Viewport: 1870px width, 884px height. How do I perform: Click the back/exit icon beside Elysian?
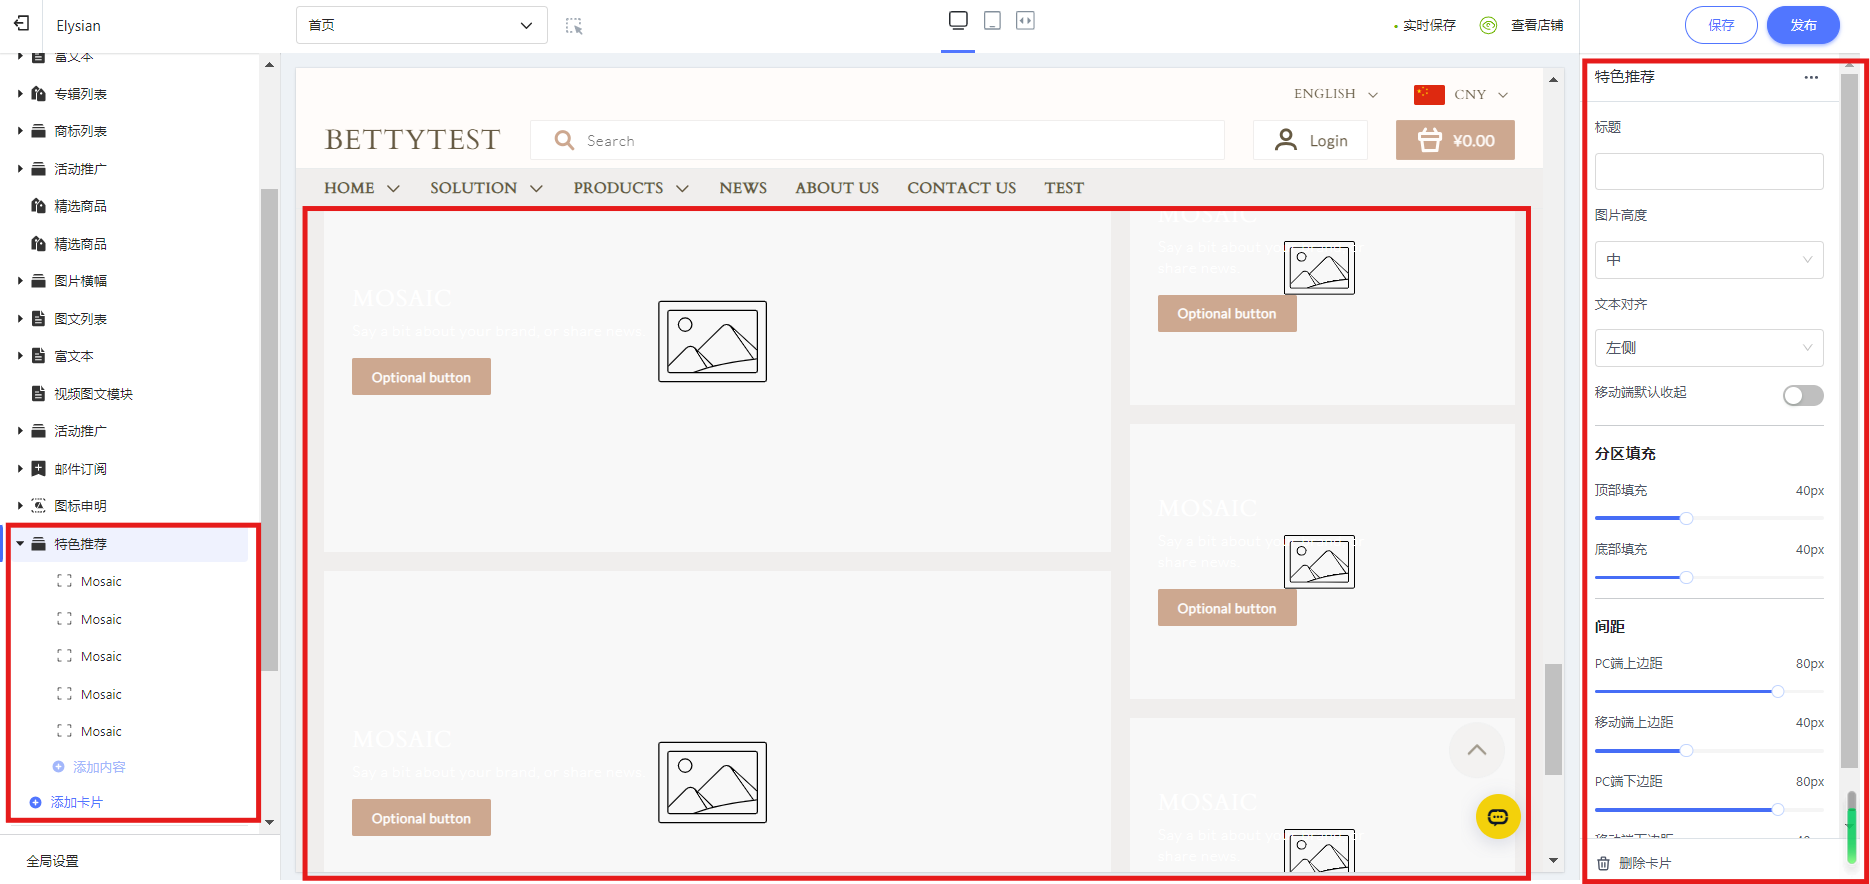pos(22,24)
